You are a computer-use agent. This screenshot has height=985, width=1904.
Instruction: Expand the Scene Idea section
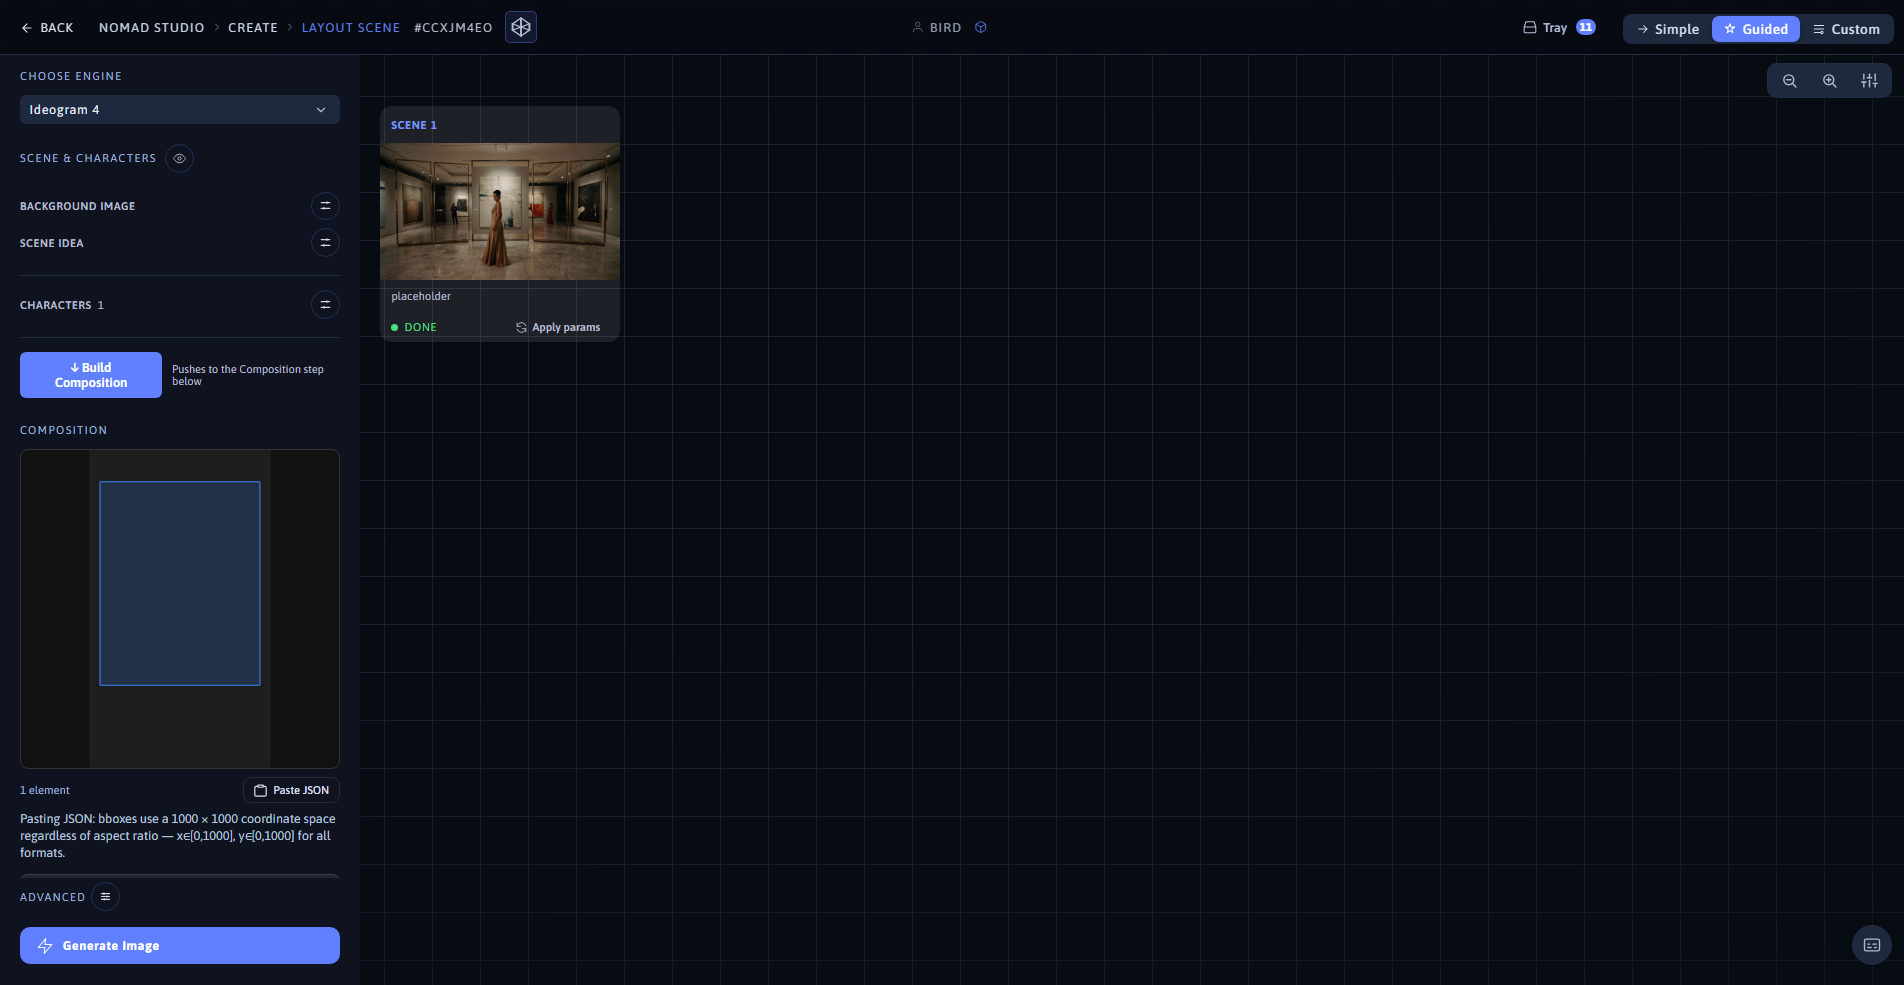325,243
